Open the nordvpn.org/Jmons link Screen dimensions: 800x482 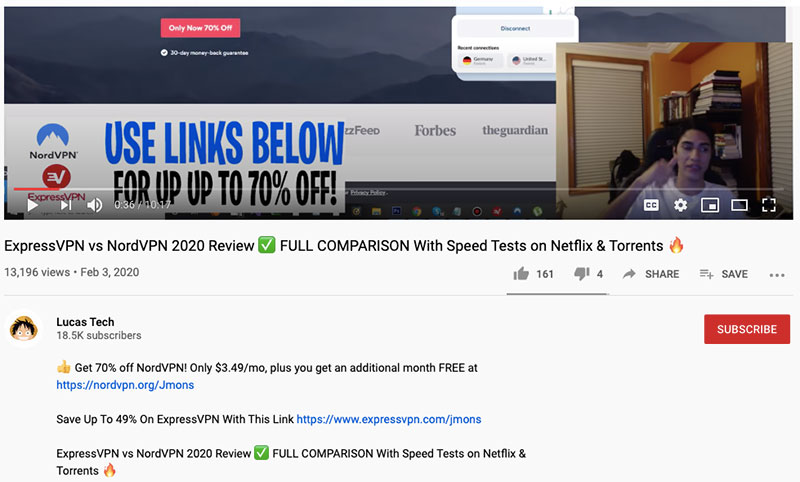pos(125,385)
